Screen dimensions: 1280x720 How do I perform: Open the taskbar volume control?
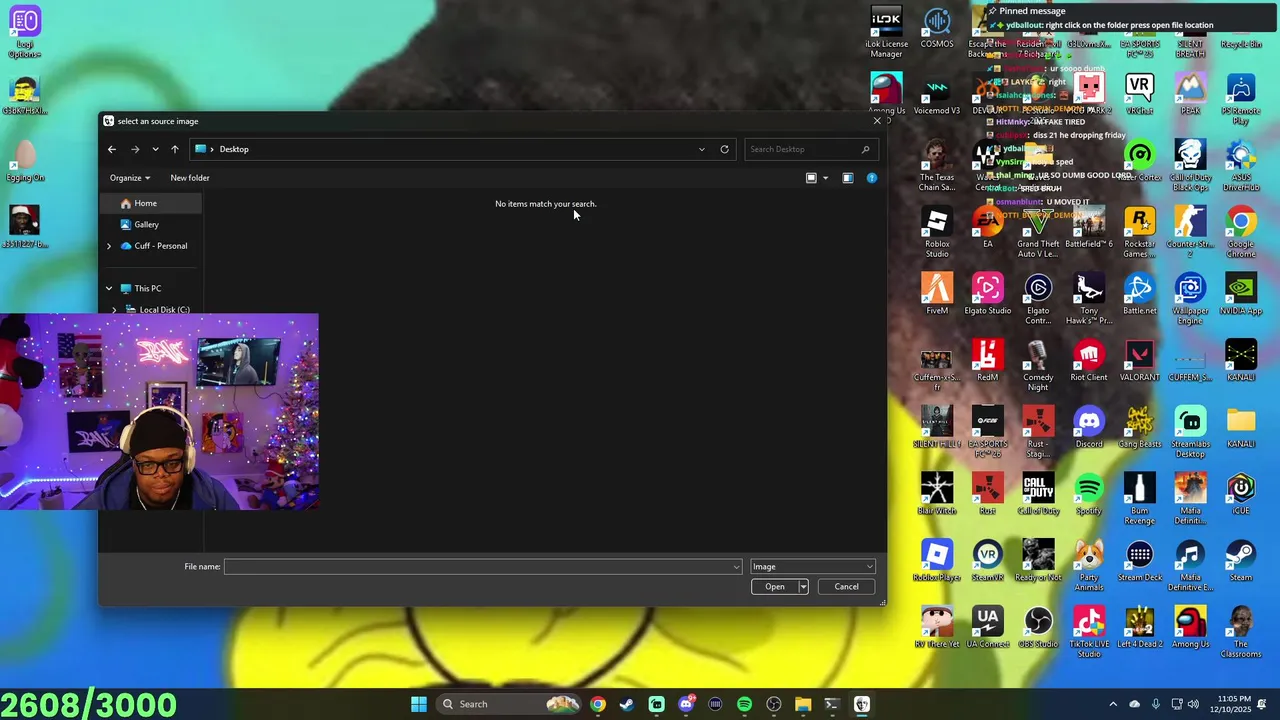pyautogui.click(x=1193, y=704)
